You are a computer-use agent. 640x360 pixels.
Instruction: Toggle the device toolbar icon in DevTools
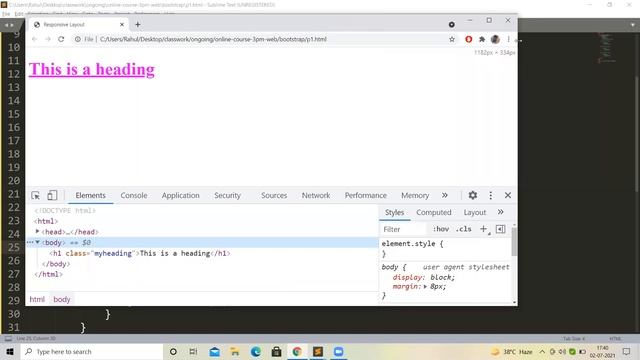52,196
